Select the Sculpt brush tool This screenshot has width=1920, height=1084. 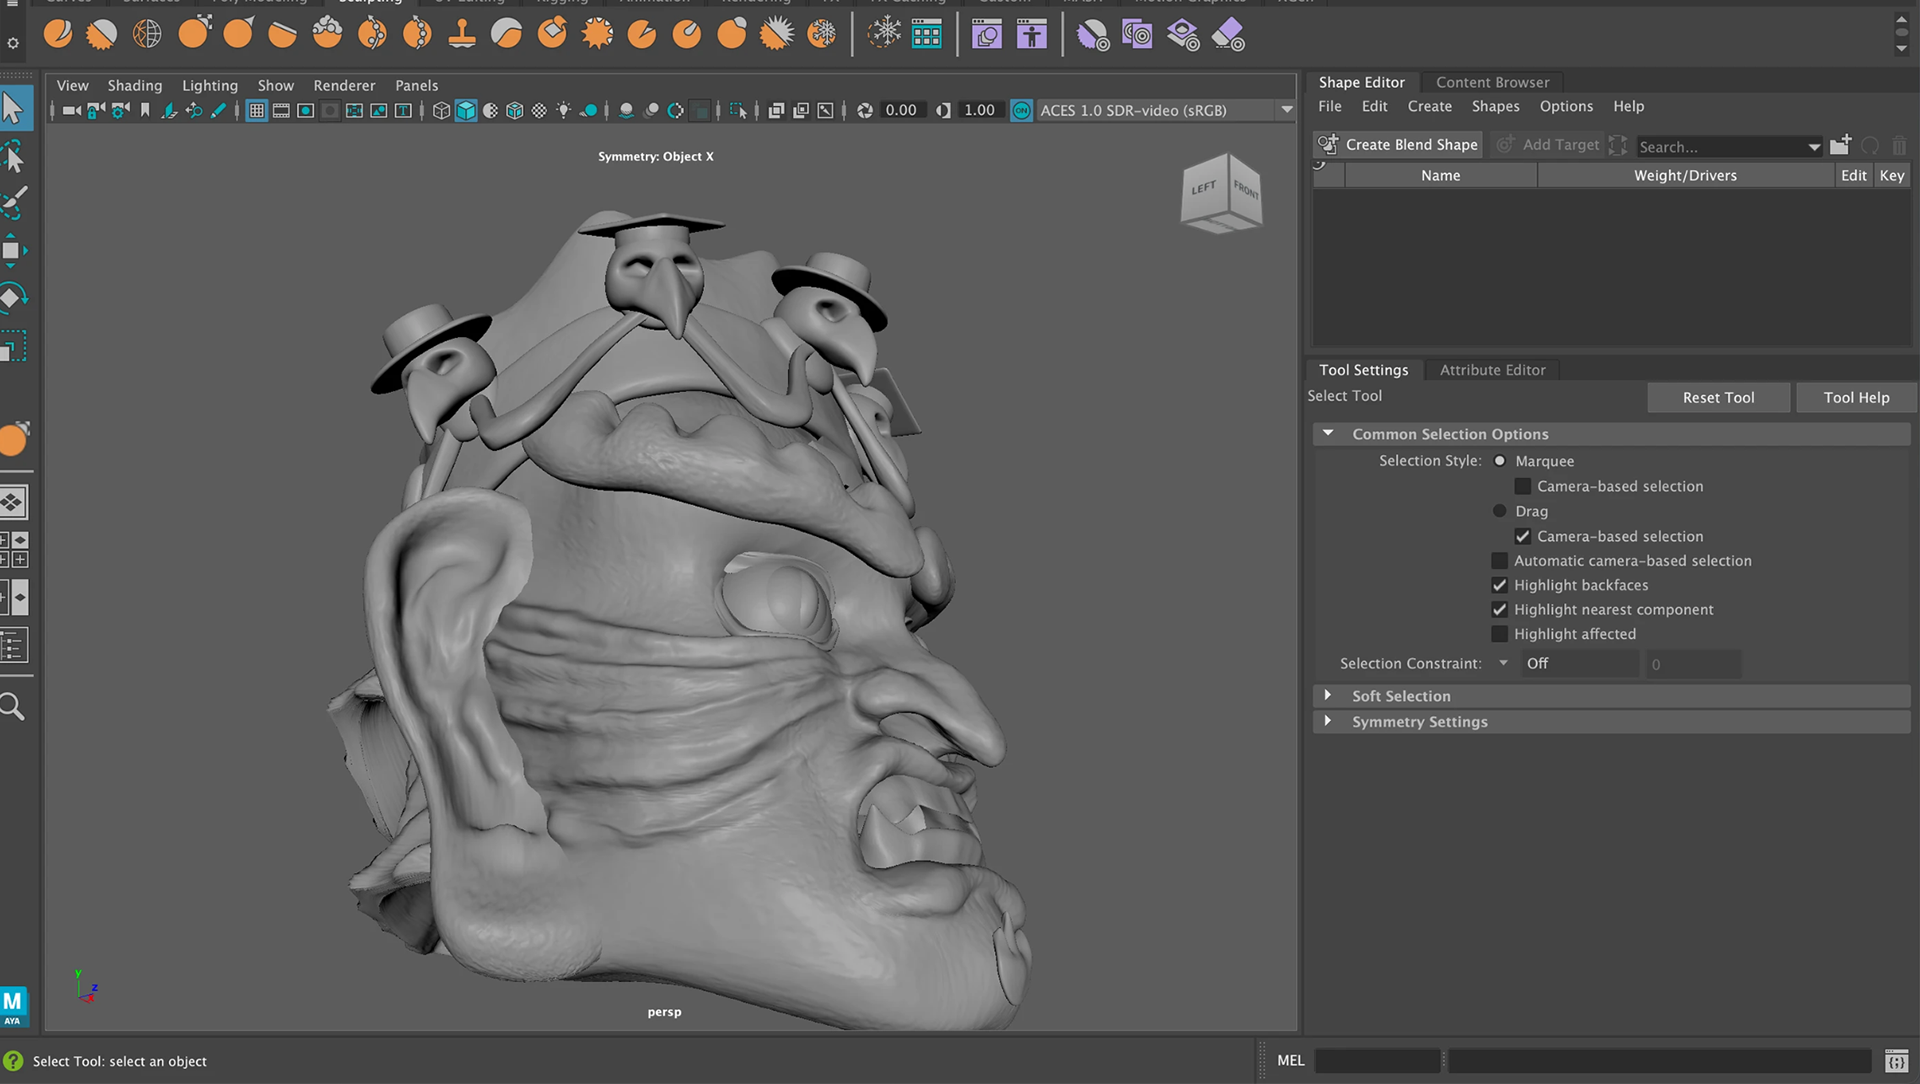[x=57, y=35]
